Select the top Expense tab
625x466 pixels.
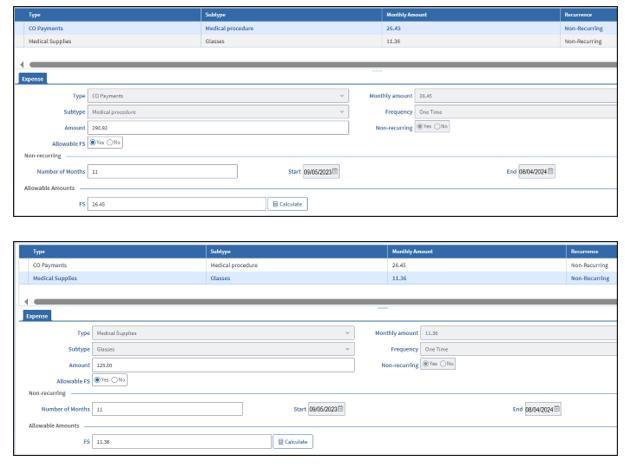tap(33, 79)
